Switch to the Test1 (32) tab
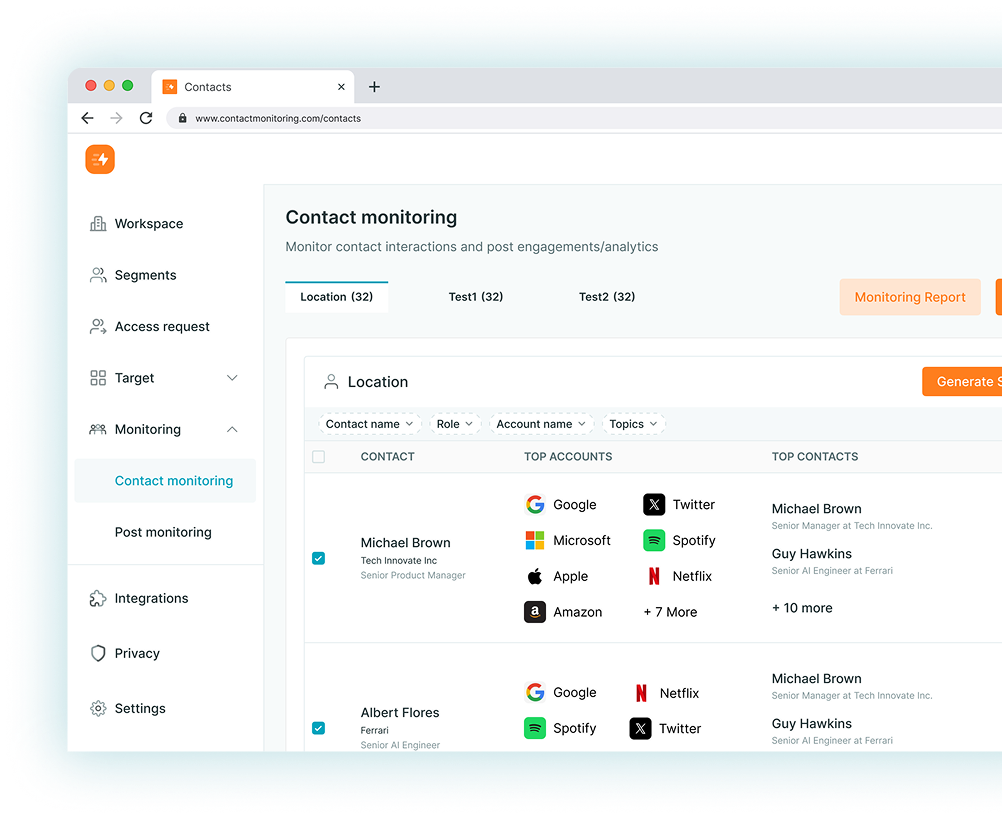The height and width of the screenshot is (819, 1002). (476, 297)
